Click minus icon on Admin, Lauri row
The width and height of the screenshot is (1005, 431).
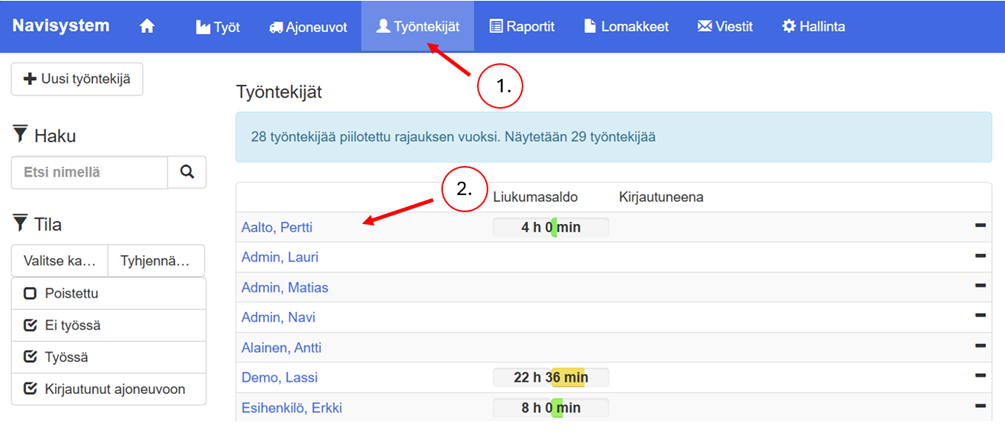[x=980, y=257]
